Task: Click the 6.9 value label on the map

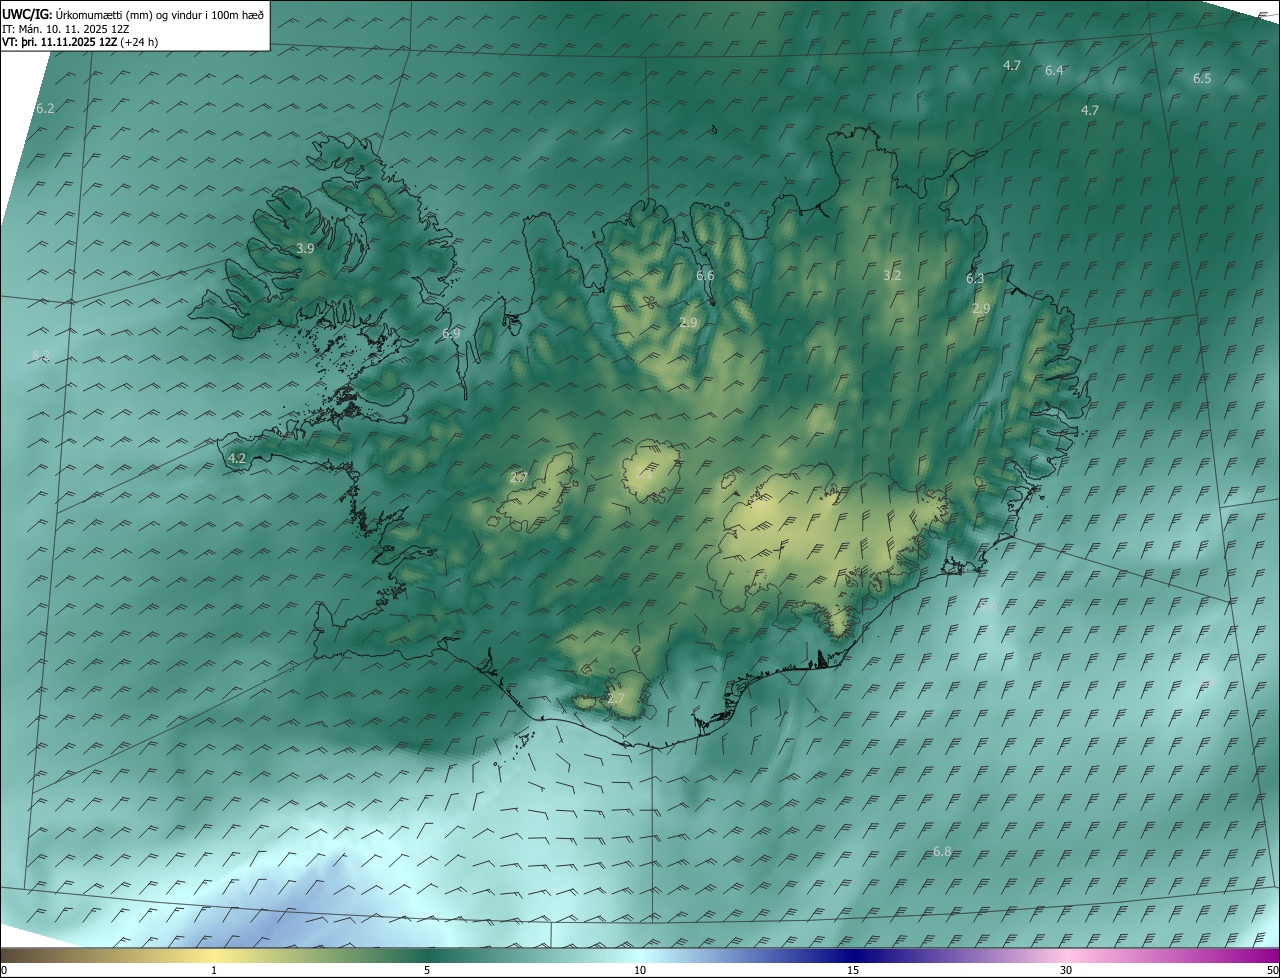Action: click(451, 333)
